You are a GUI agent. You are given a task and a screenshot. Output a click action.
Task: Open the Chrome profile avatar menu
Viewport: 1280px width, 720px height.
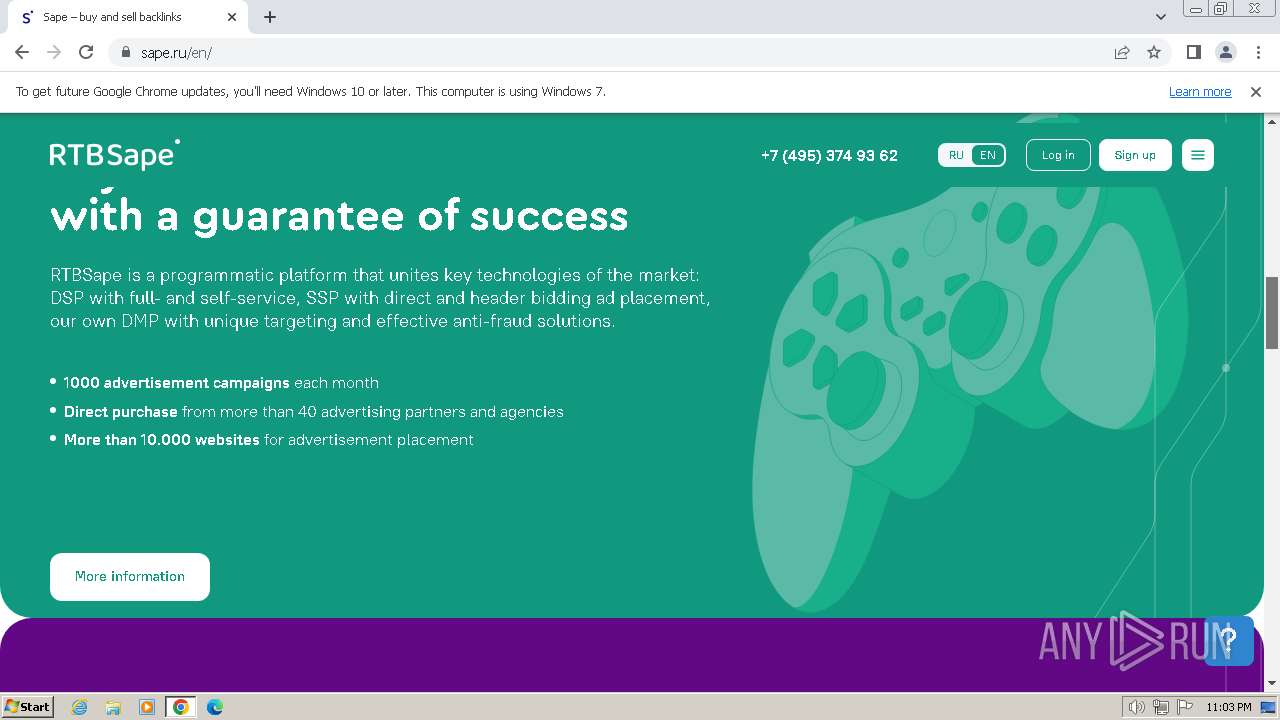pos(1225,52)
